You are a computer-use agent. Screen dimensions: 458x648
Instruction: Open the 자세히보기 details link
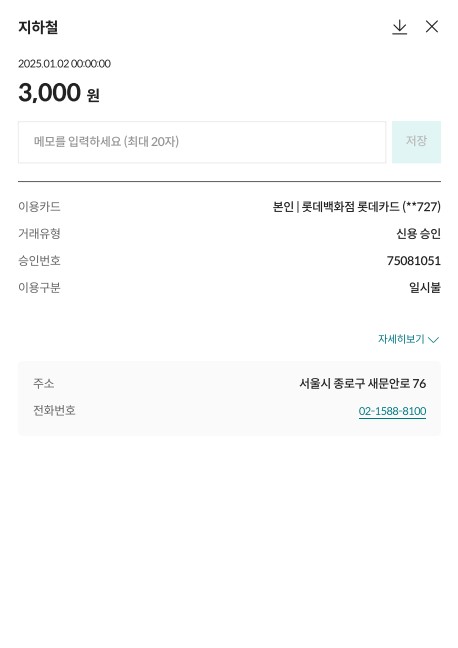click(401, 339)
